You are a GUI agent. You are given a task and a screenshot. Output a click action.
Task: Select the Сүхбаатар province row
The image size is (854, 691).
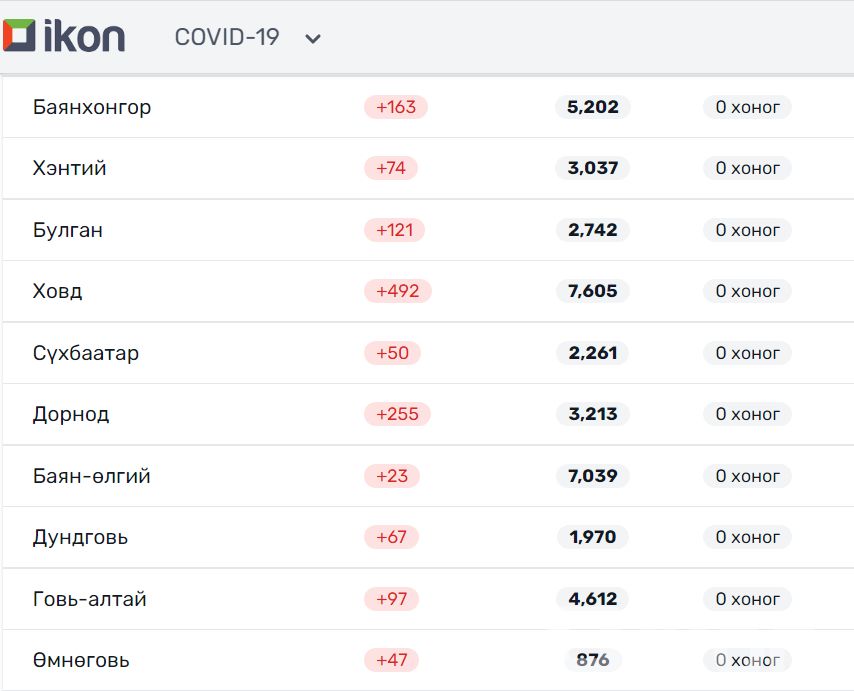point(86,353)
